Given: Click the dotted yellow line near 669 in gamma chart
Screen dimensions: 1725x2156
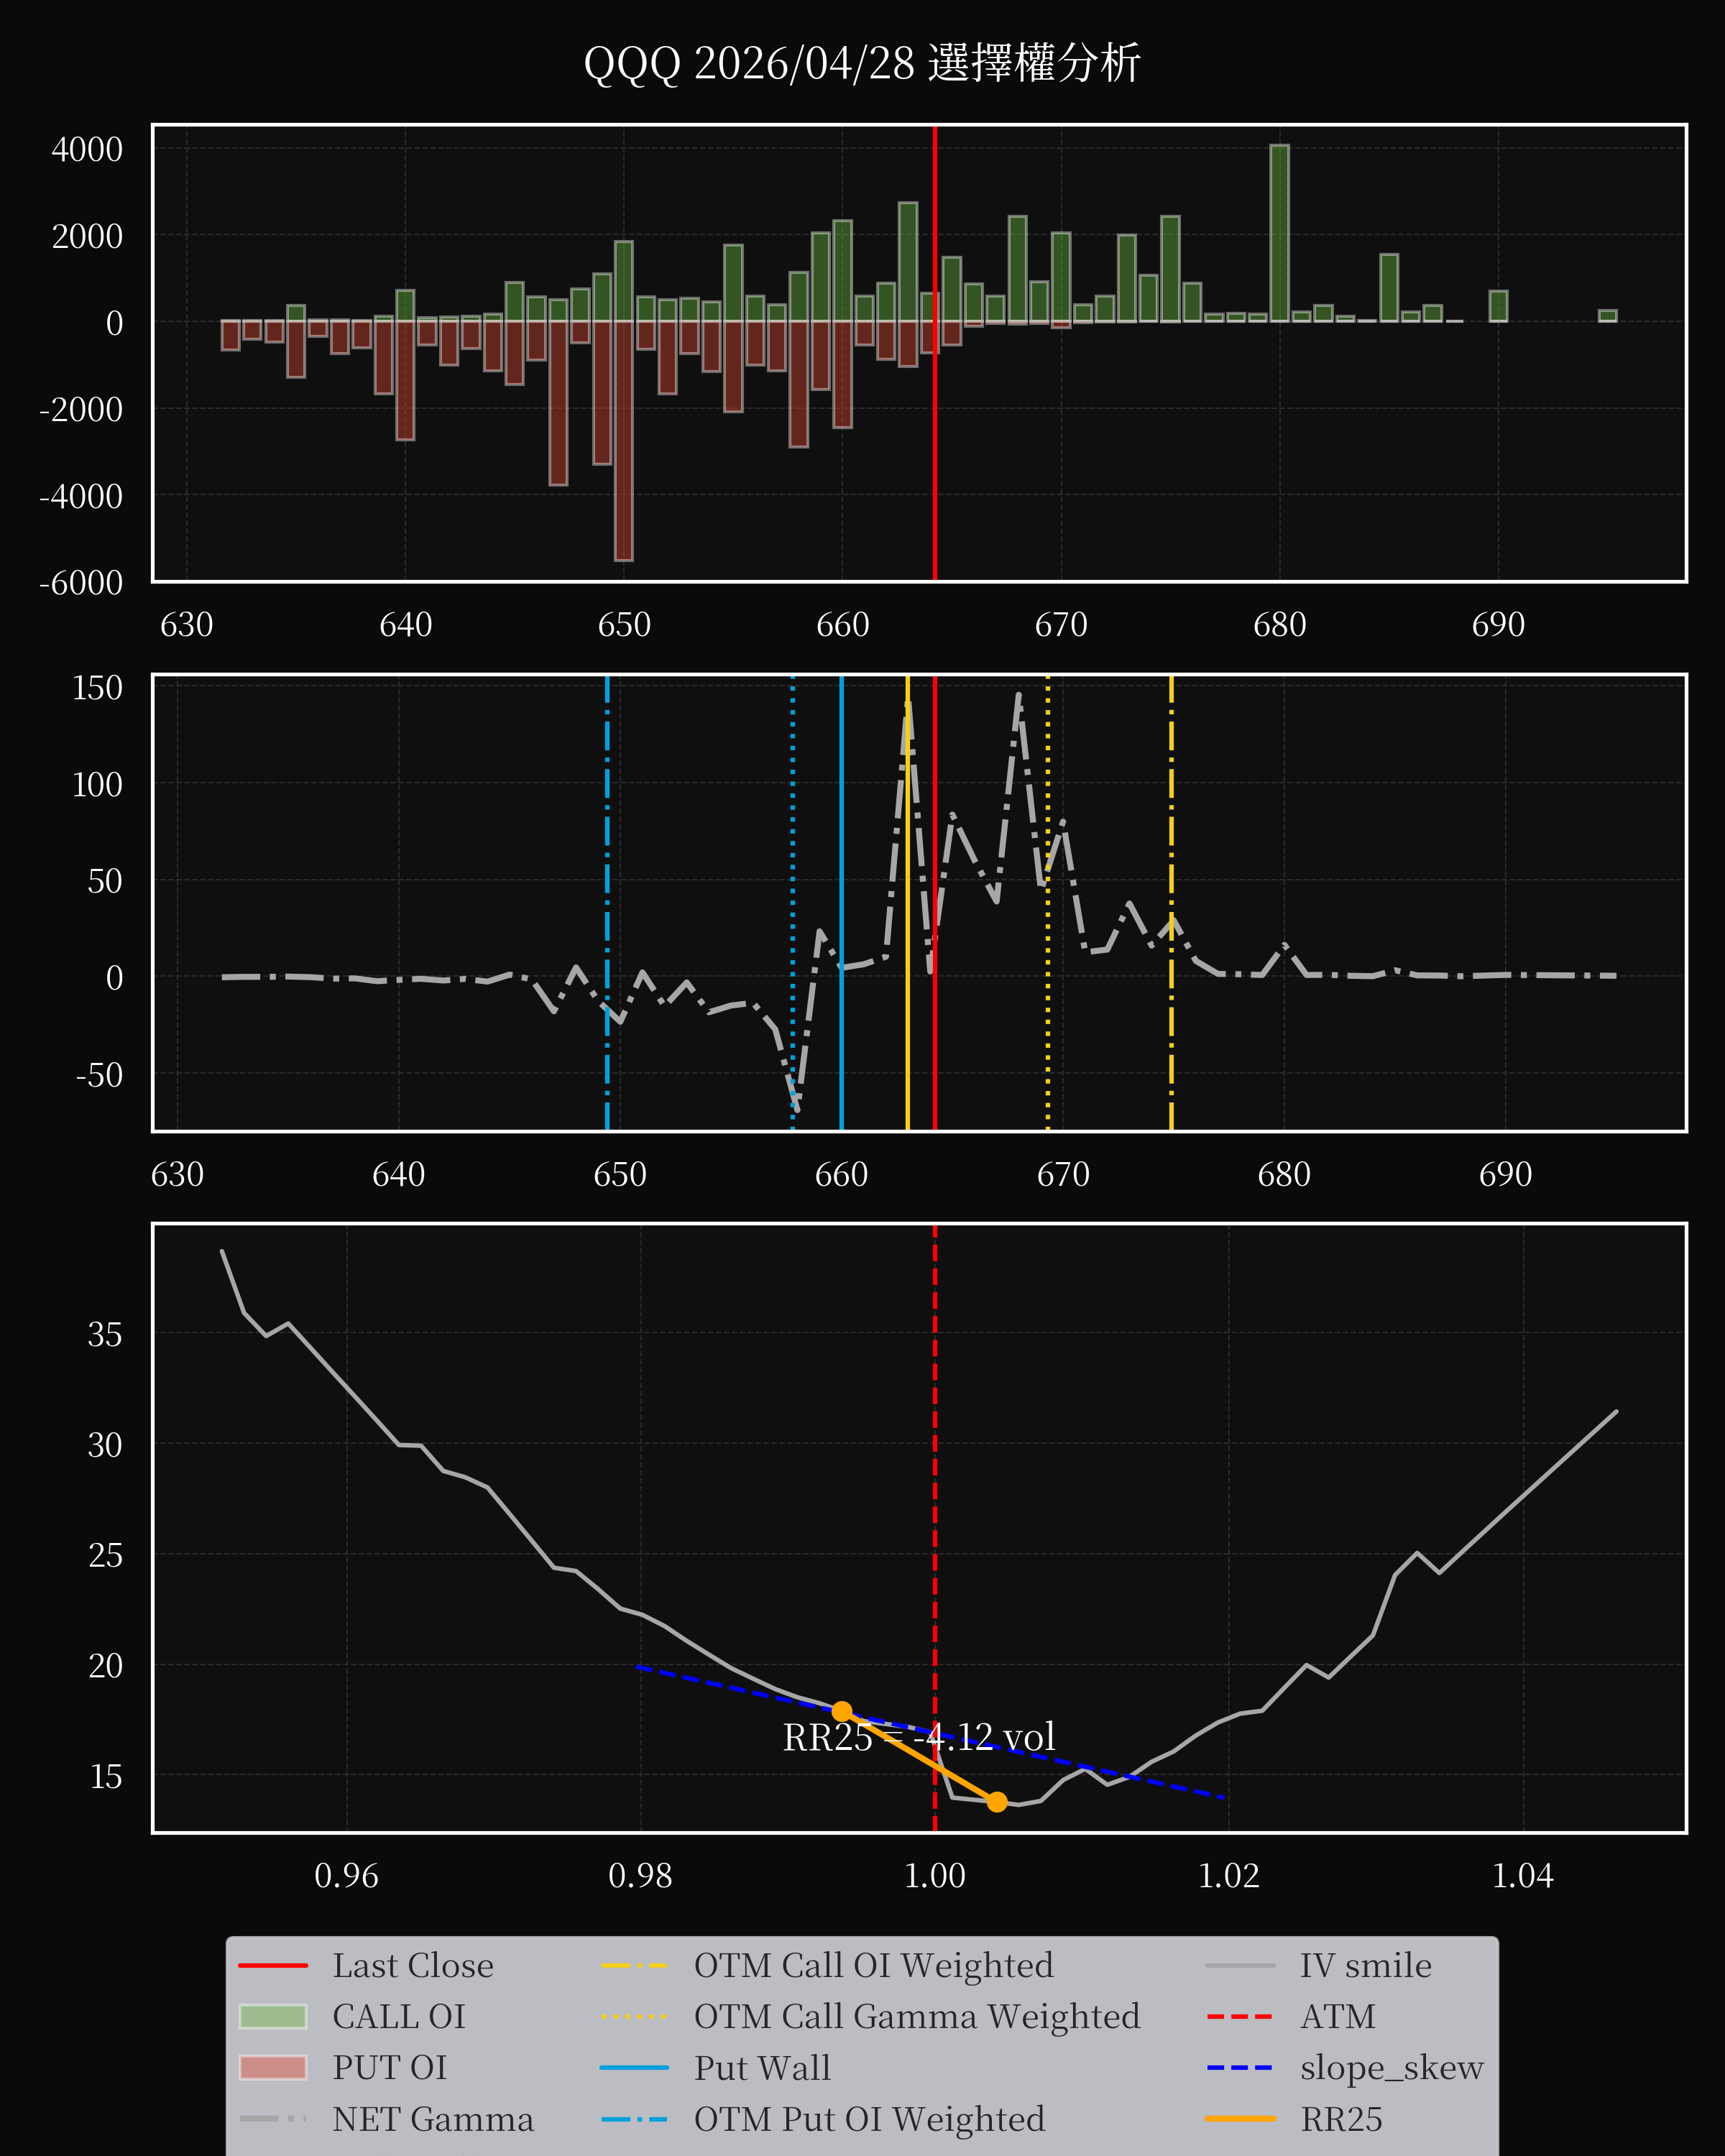Looking at the screenshot, I should click(x=1048, y=903).
